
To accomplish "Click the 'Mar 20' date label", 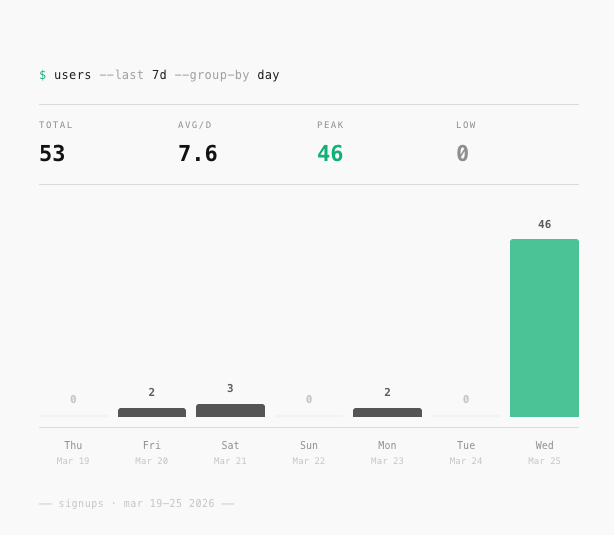I will 152,461.
